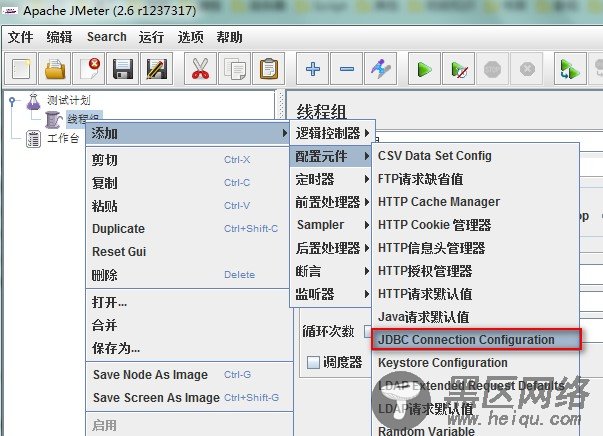Open the 编辑 menu
Screen dimensions: 603x436
(x=59, y=37)
